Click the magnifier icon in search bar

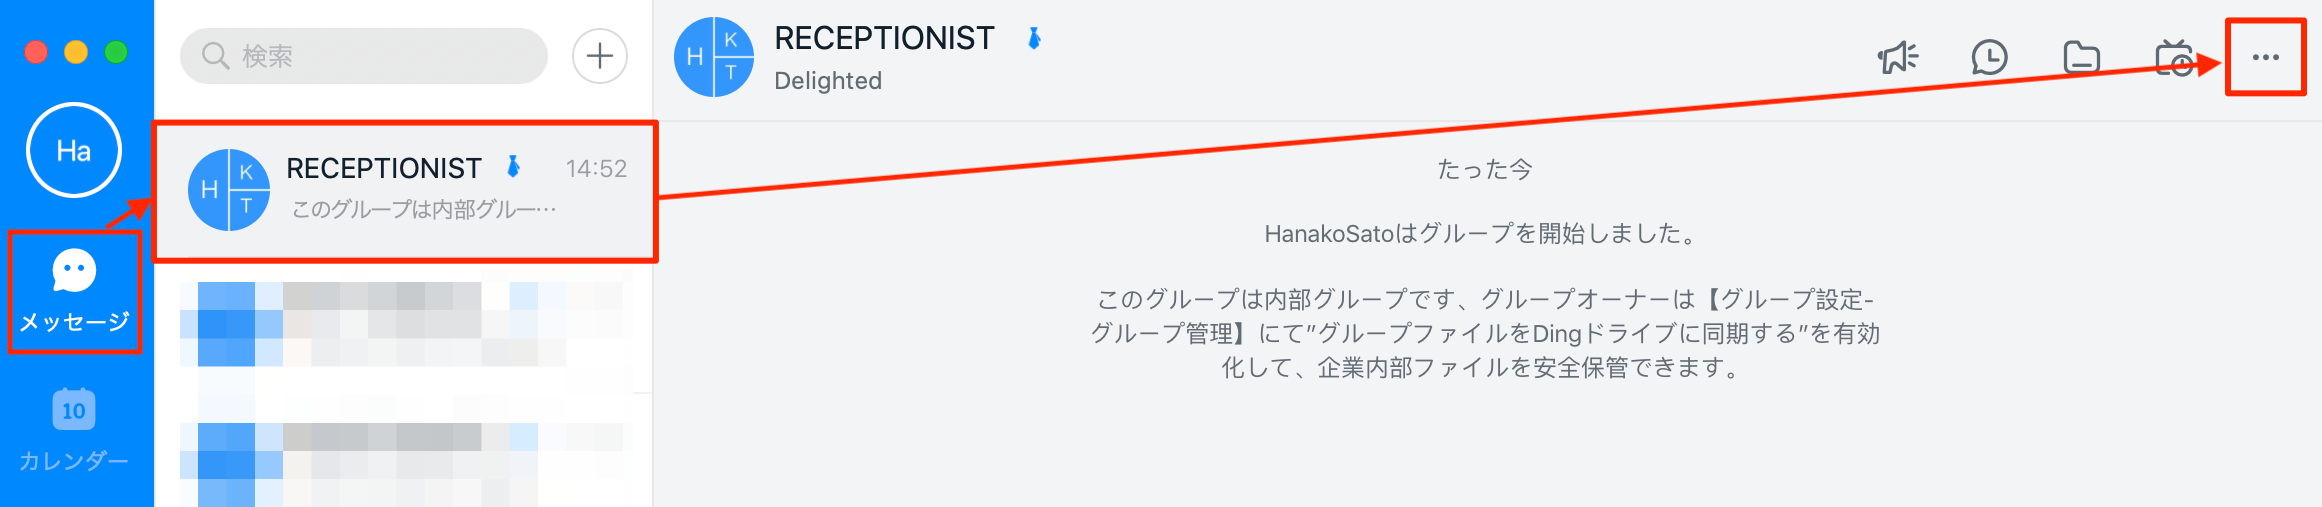point(215,56)
